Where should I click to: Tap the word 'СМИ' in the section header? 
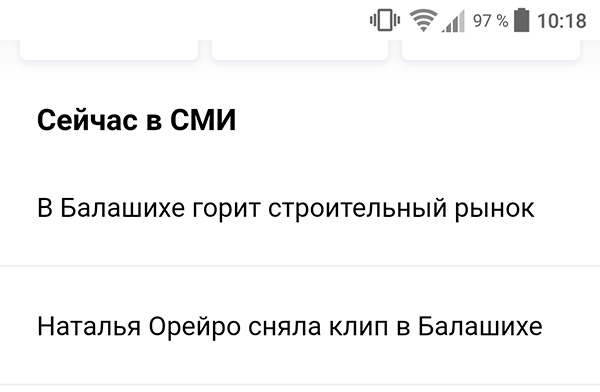coord(203,120)
